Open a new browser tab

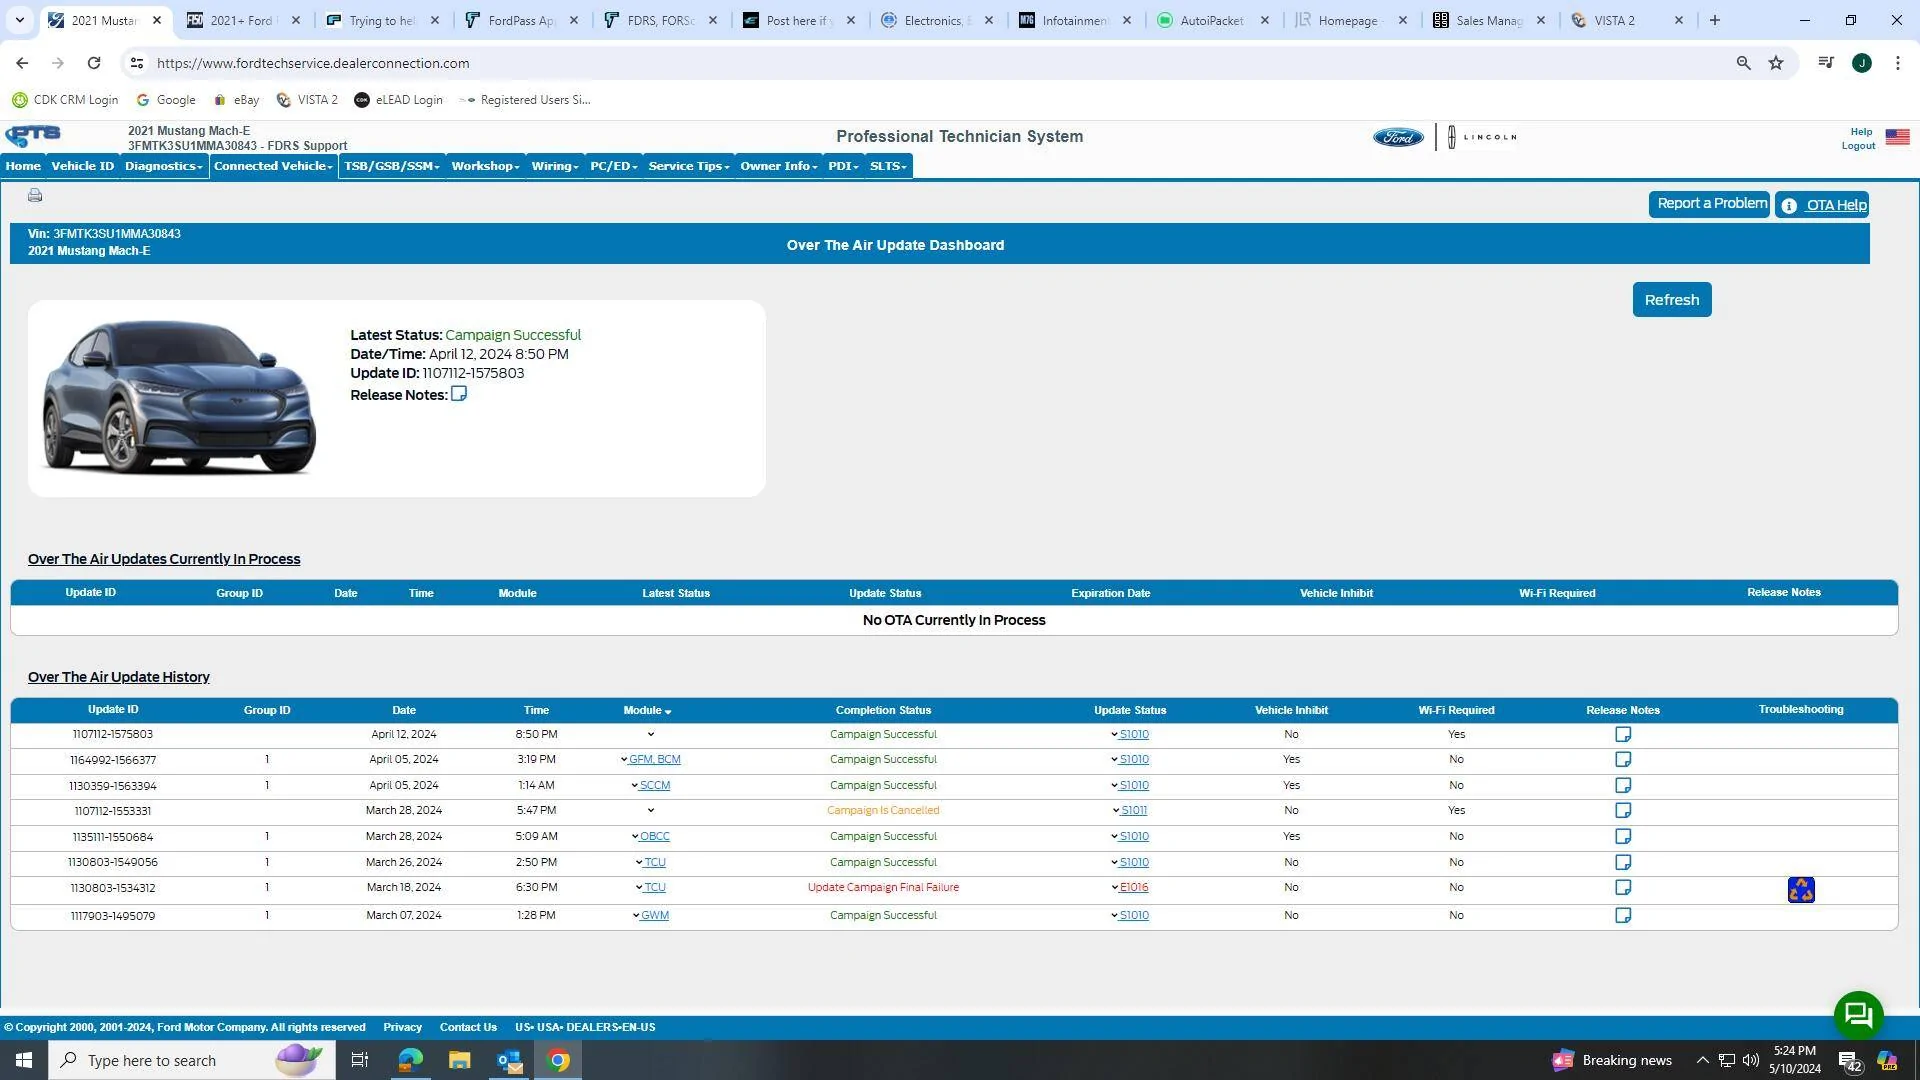[x=1714, y=20]
